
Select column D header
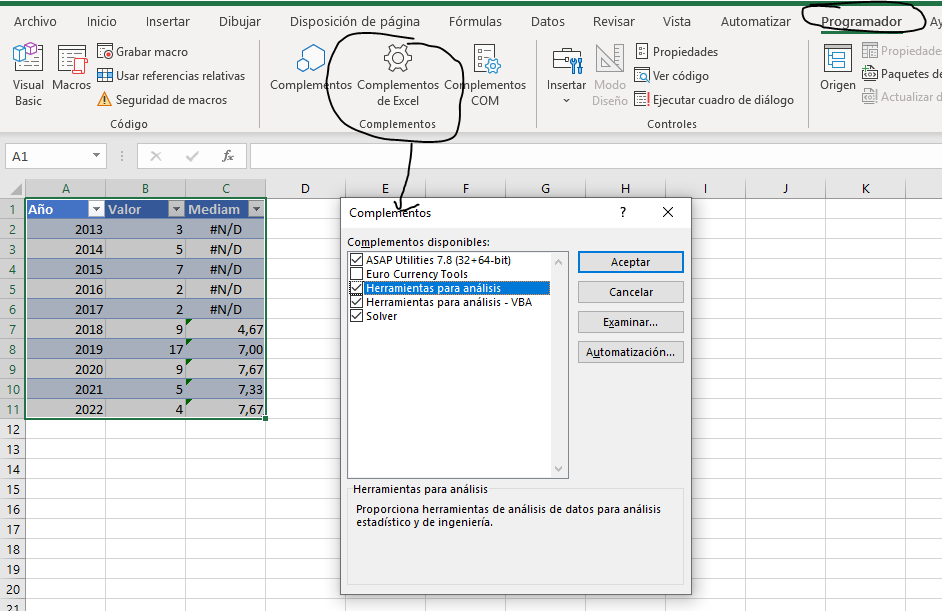[305, 189]
